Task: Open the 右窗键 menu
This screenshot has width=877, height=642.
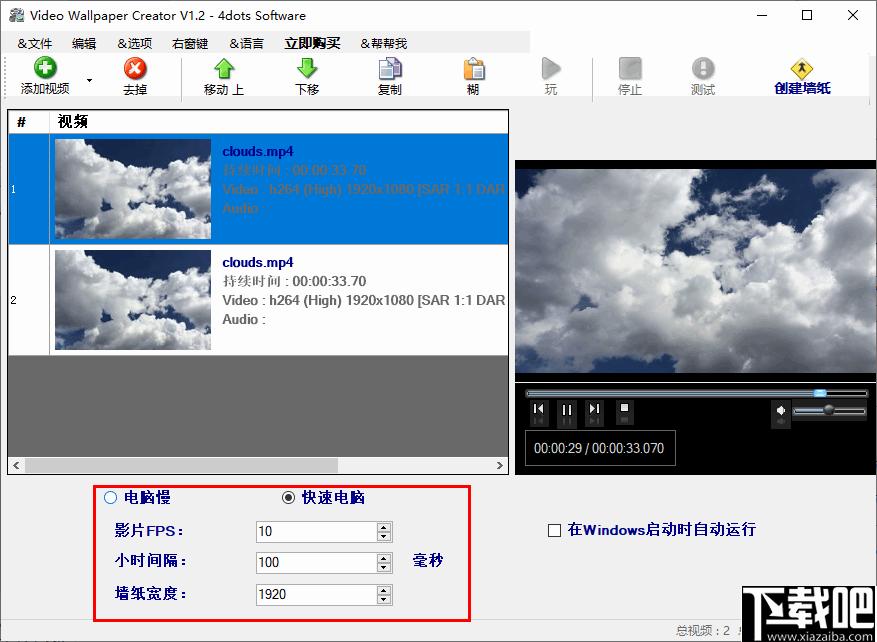Action: (190, 44)
